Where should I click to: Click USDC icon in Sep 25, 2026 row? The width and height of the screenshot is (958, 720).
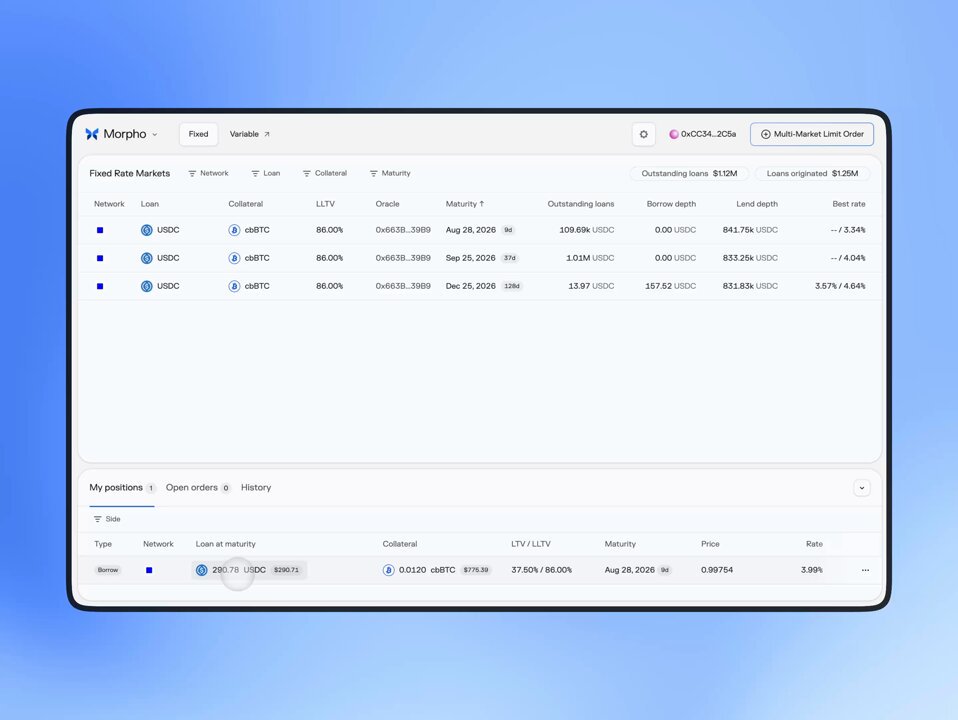click(x=147, y=259)
